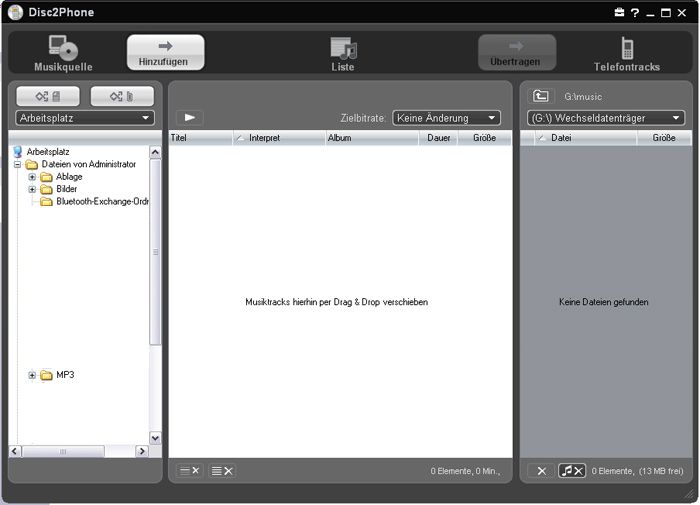Expand the Bilder folder
Screen dimensions: 700x505
point(32,189)
